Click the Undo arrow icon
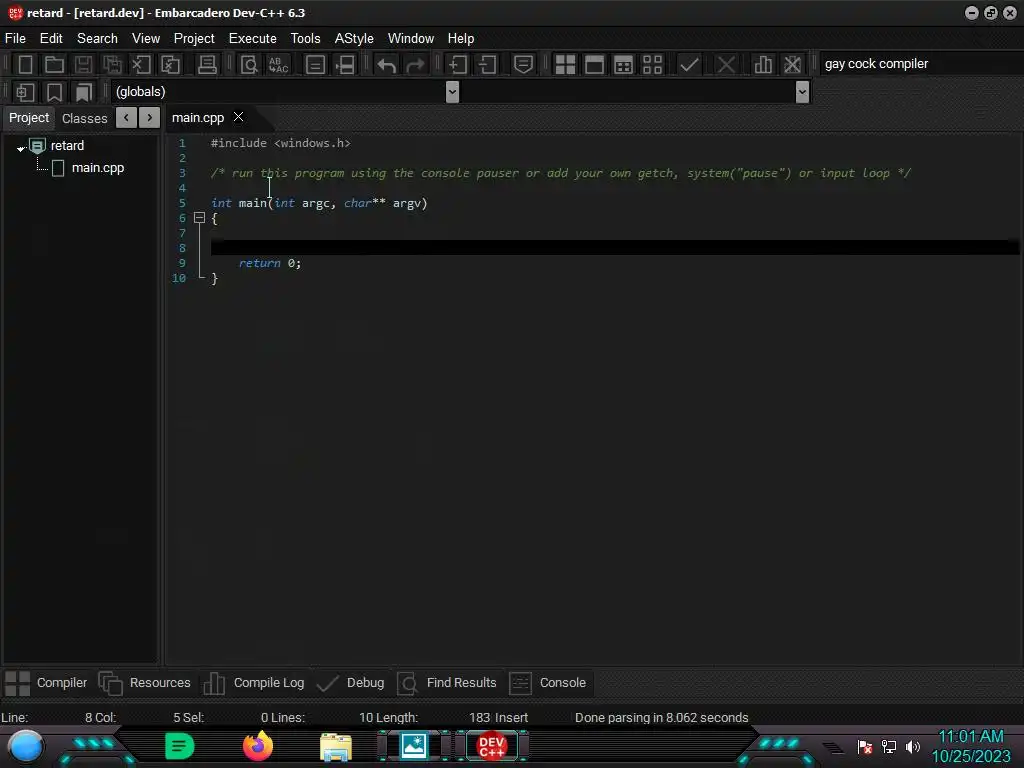Viewport: 1024px width, 768px height. 387,64
